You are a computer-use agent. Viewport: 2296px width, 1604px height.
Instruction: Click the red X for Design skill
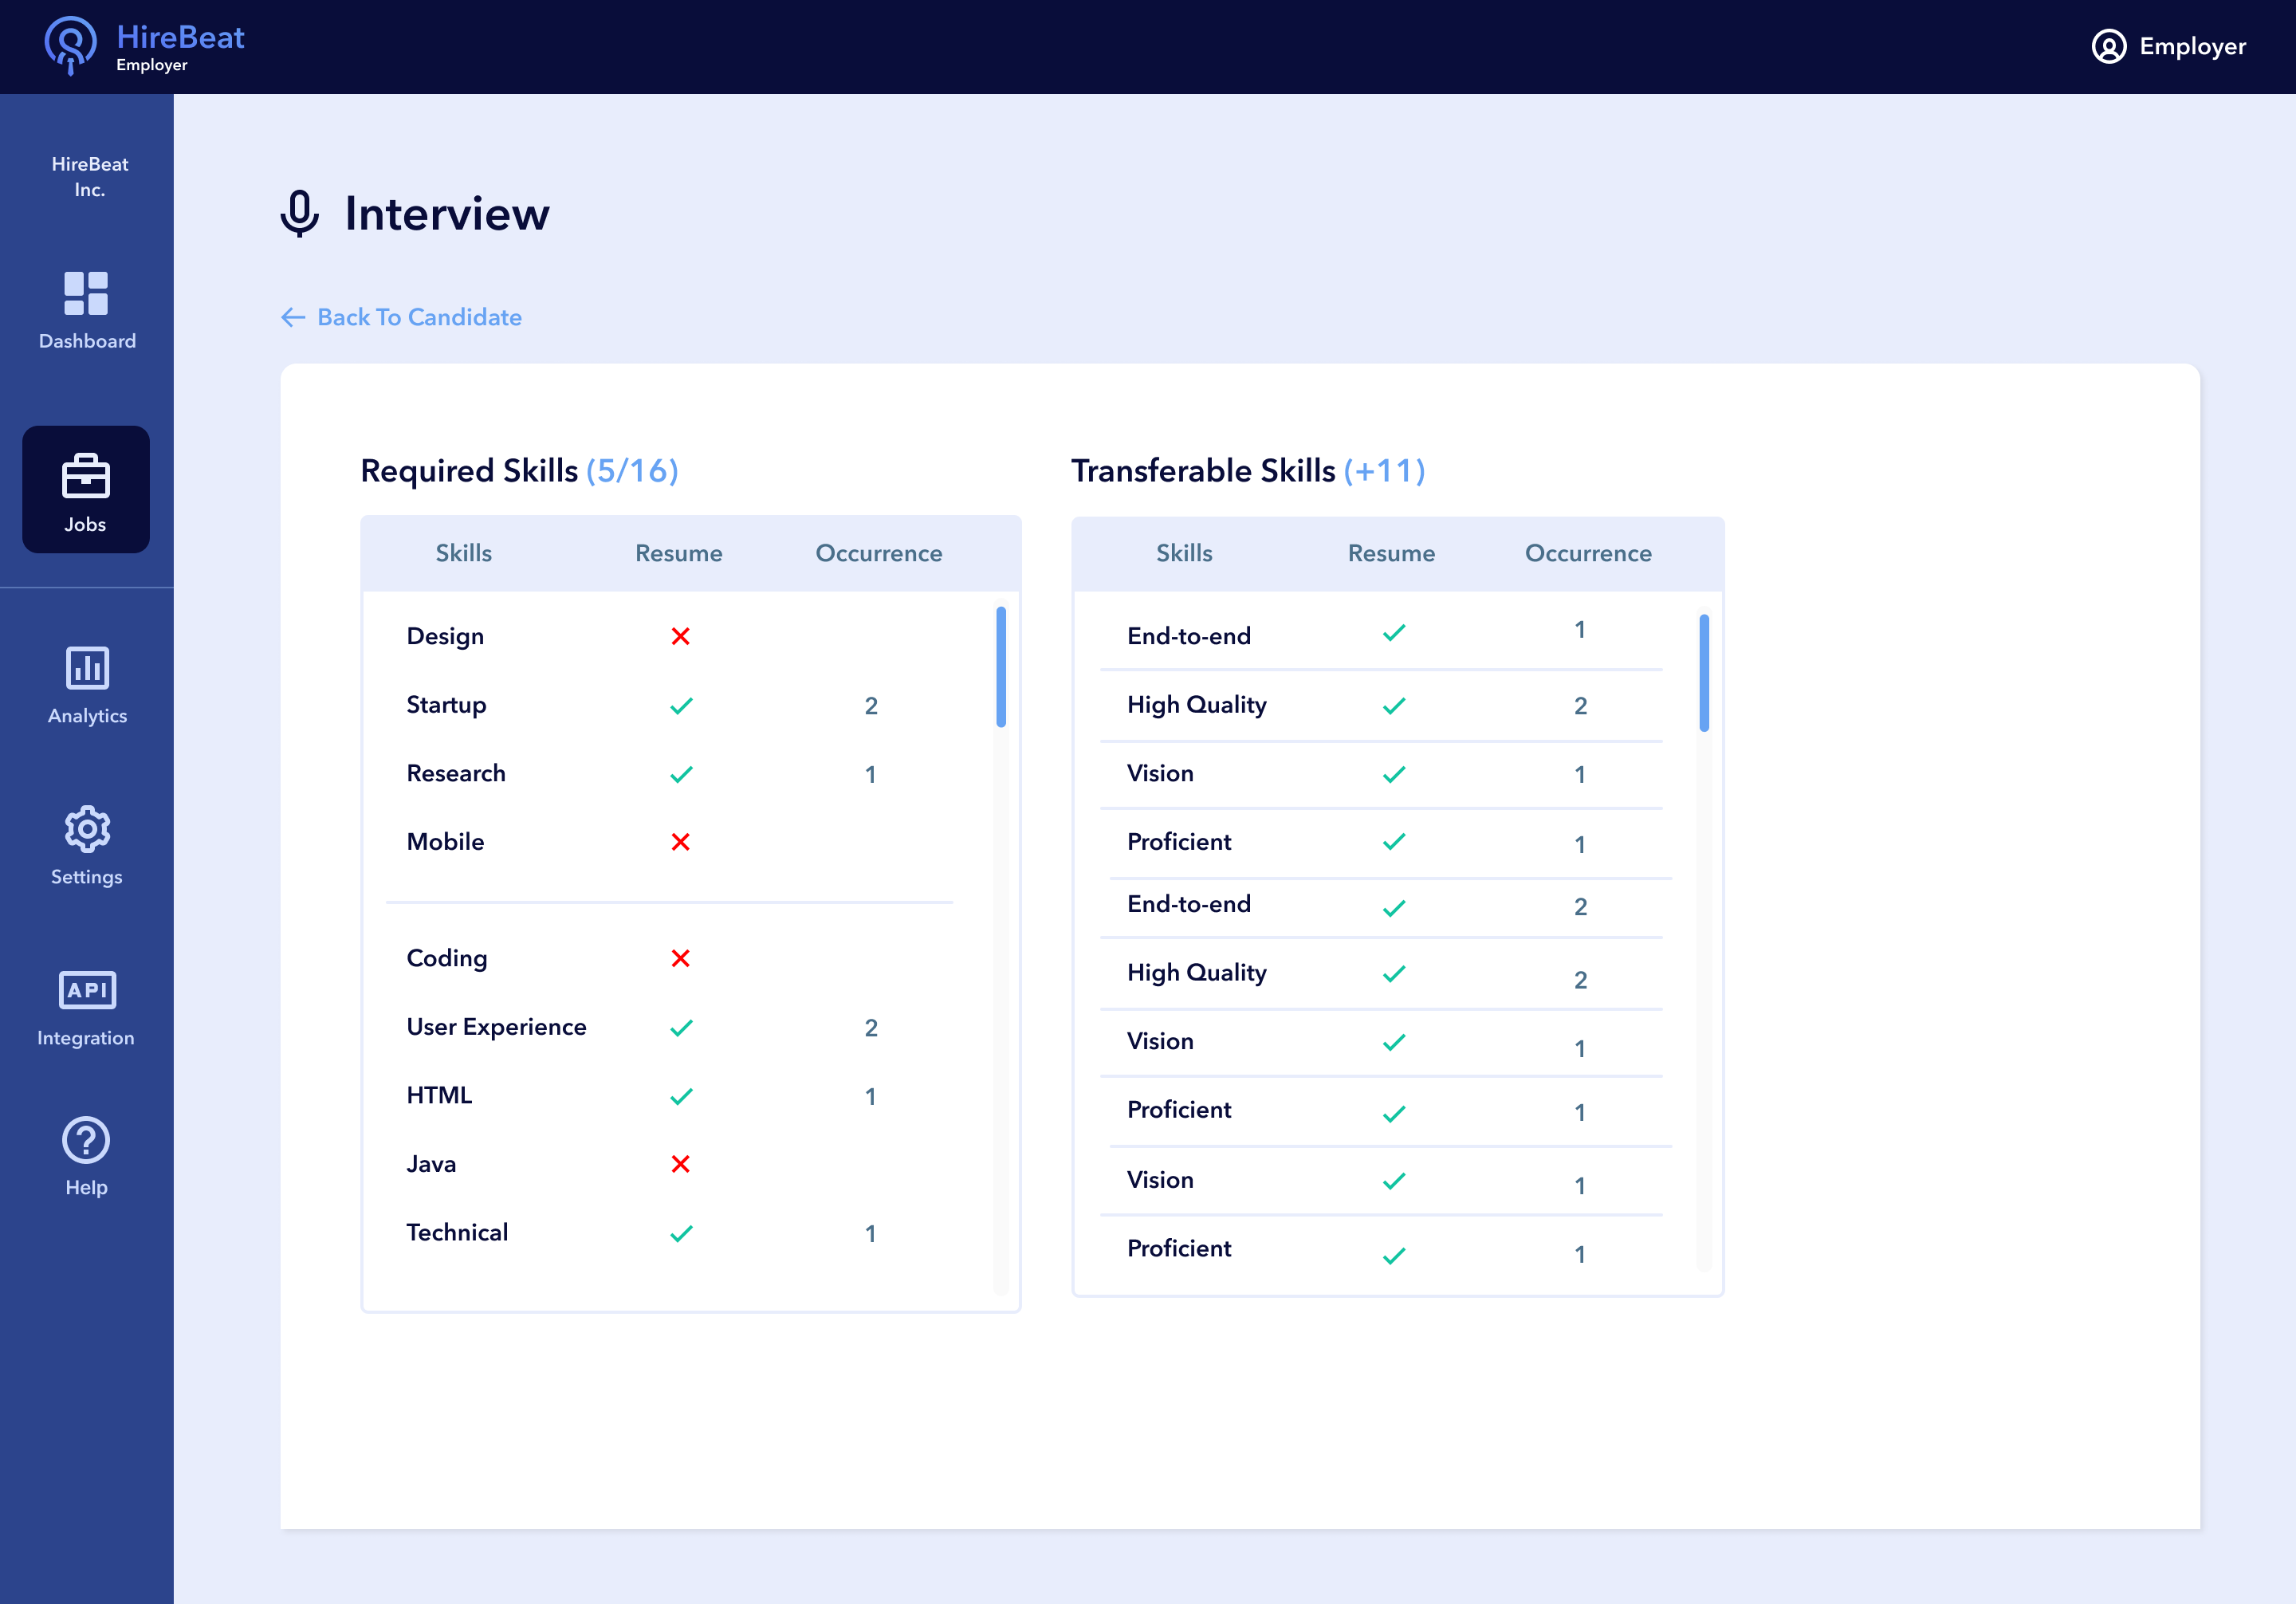(681, 636)
